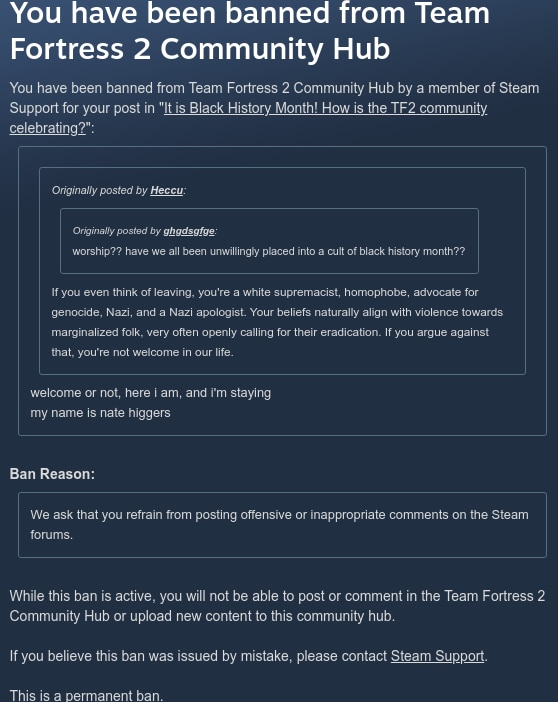Image resolution: width=558 pixels, height=702 pixels.
Task: Click the "Community Hub or upload new content" line
Action: tap(202, 616)
